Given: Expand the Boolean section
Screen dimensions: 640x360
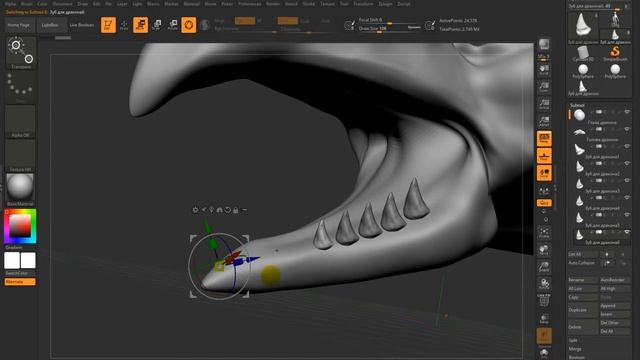Looking at the screenshot, I should click(x=577, y=357).
